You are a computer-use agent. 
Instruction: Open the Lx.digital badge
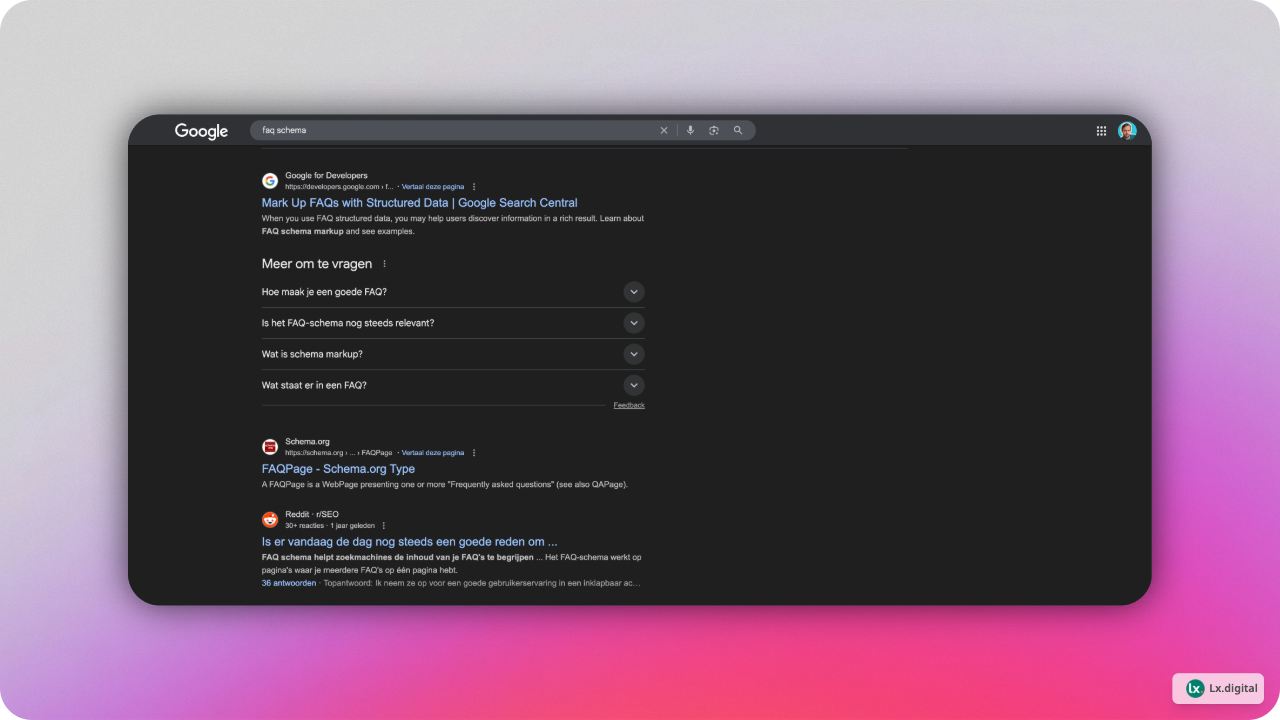click(x=1218, y=688)
